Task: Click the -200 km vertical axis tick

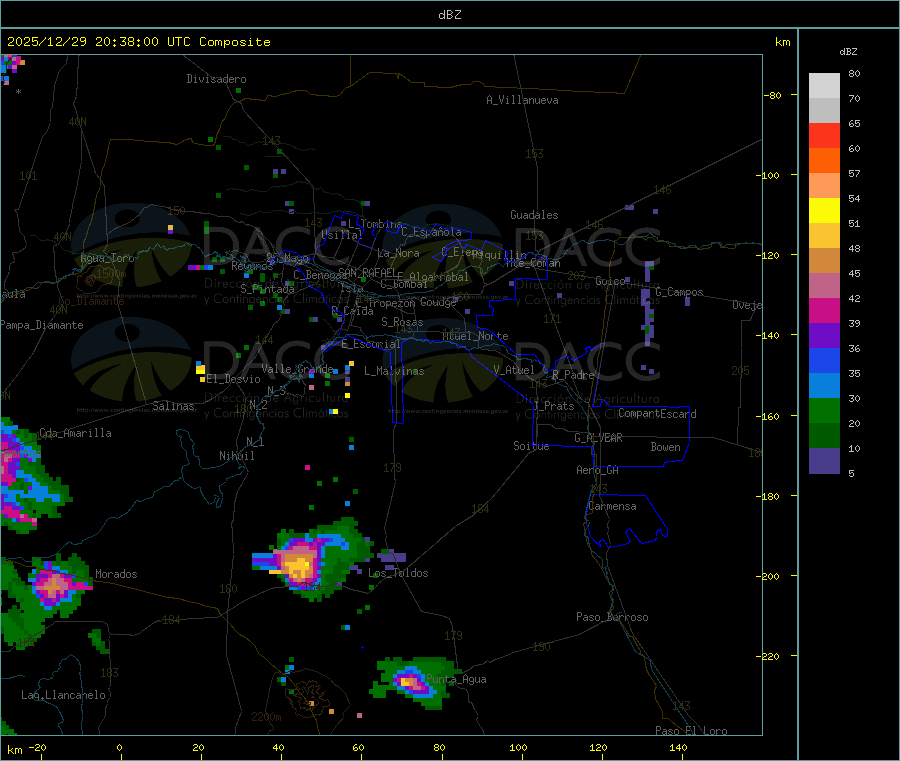Action: point(770,576)
